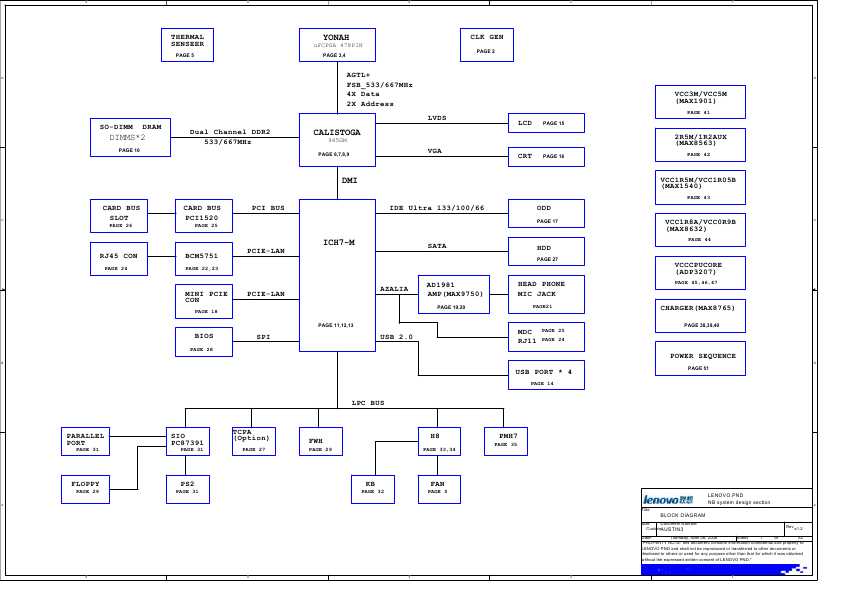Screen dimensions: 842x595
Task: Select the "AGTL+" text
Action: [x=358, y=75]
